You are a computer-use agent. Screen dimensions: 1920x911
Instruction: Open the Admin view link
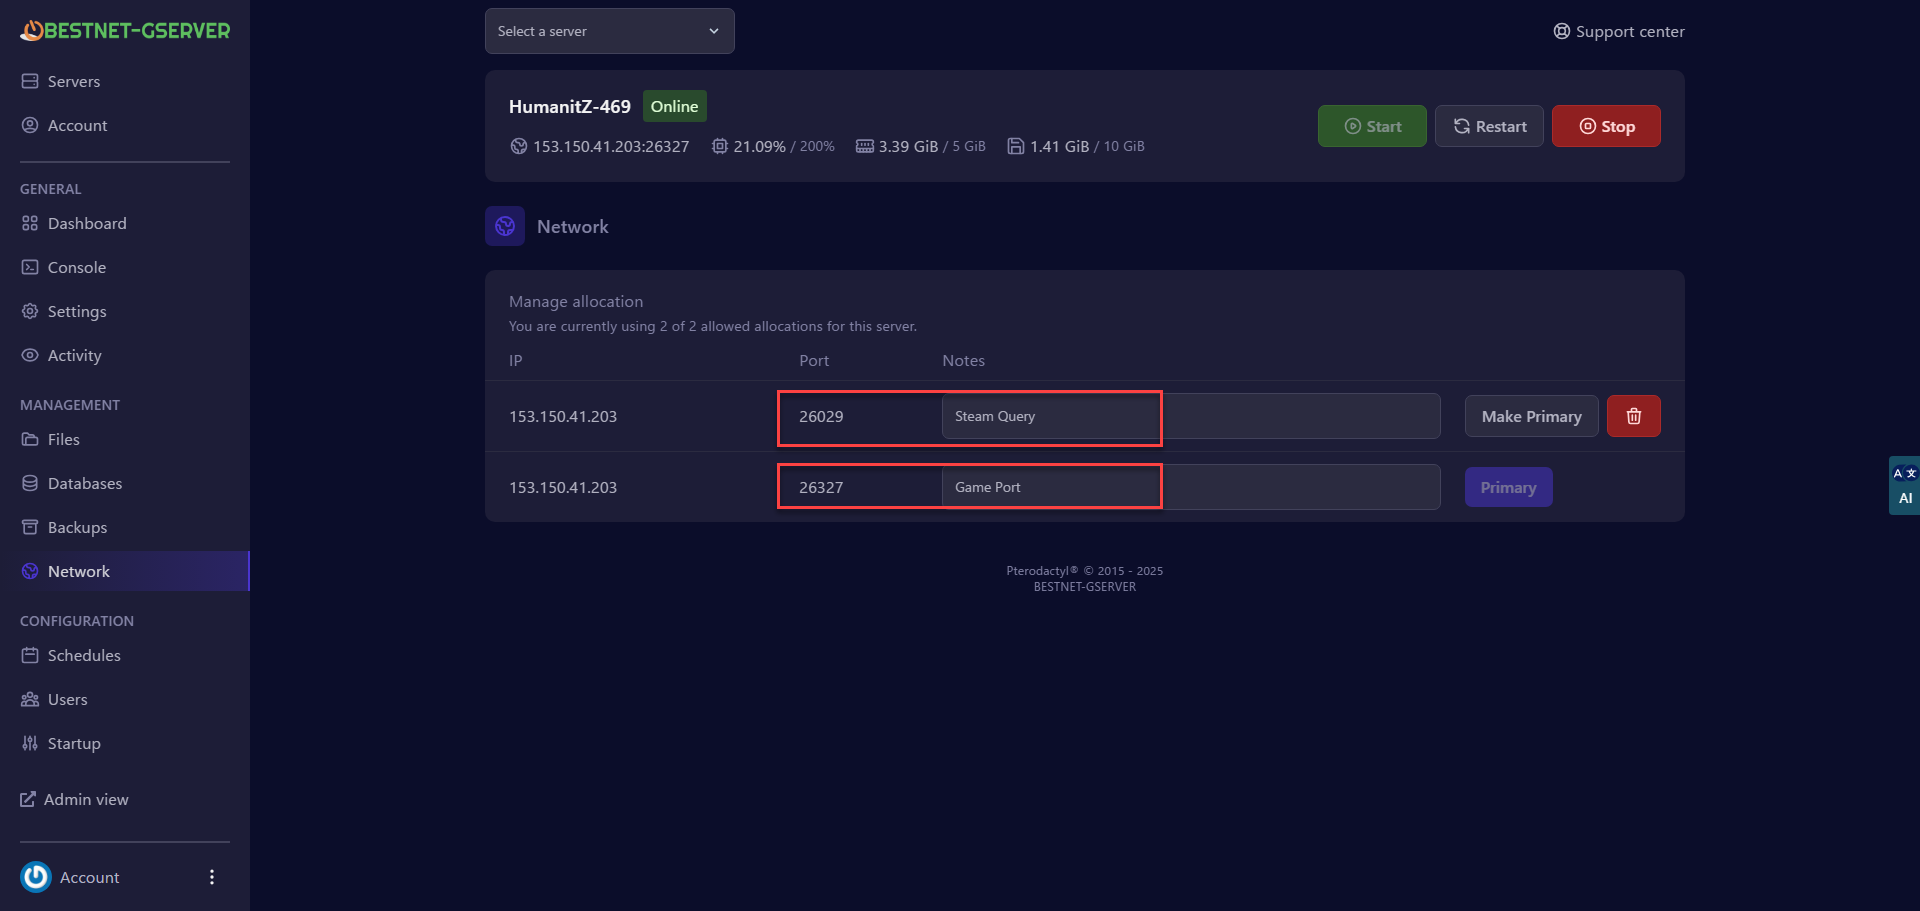click(86, 799)
